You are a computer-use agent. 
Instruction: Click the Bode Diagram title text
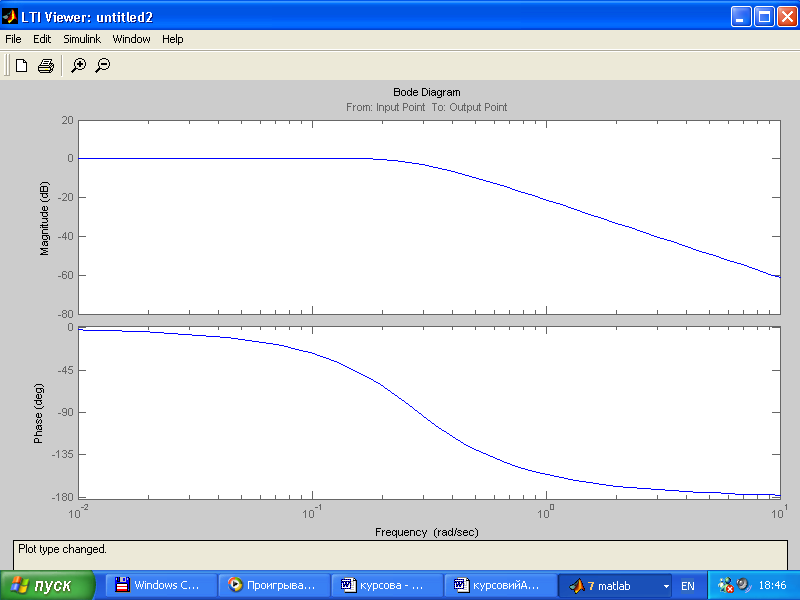[427, 92]
